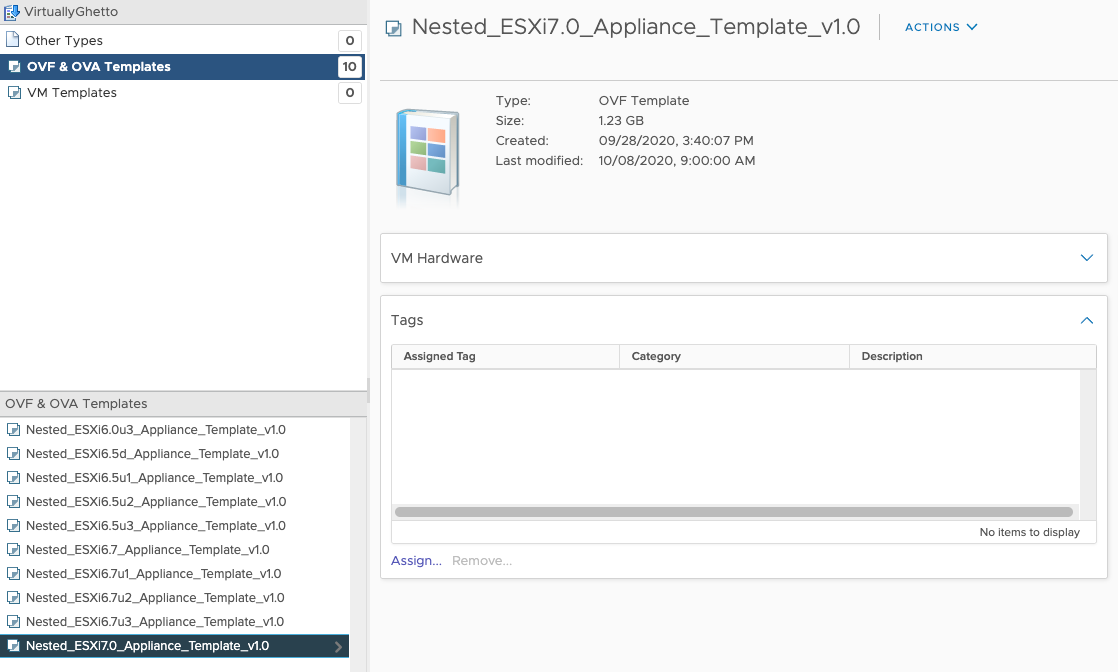The image size is (1118, 672).
Task: Click the template icon in the page title
Action: tap(394, 28)
